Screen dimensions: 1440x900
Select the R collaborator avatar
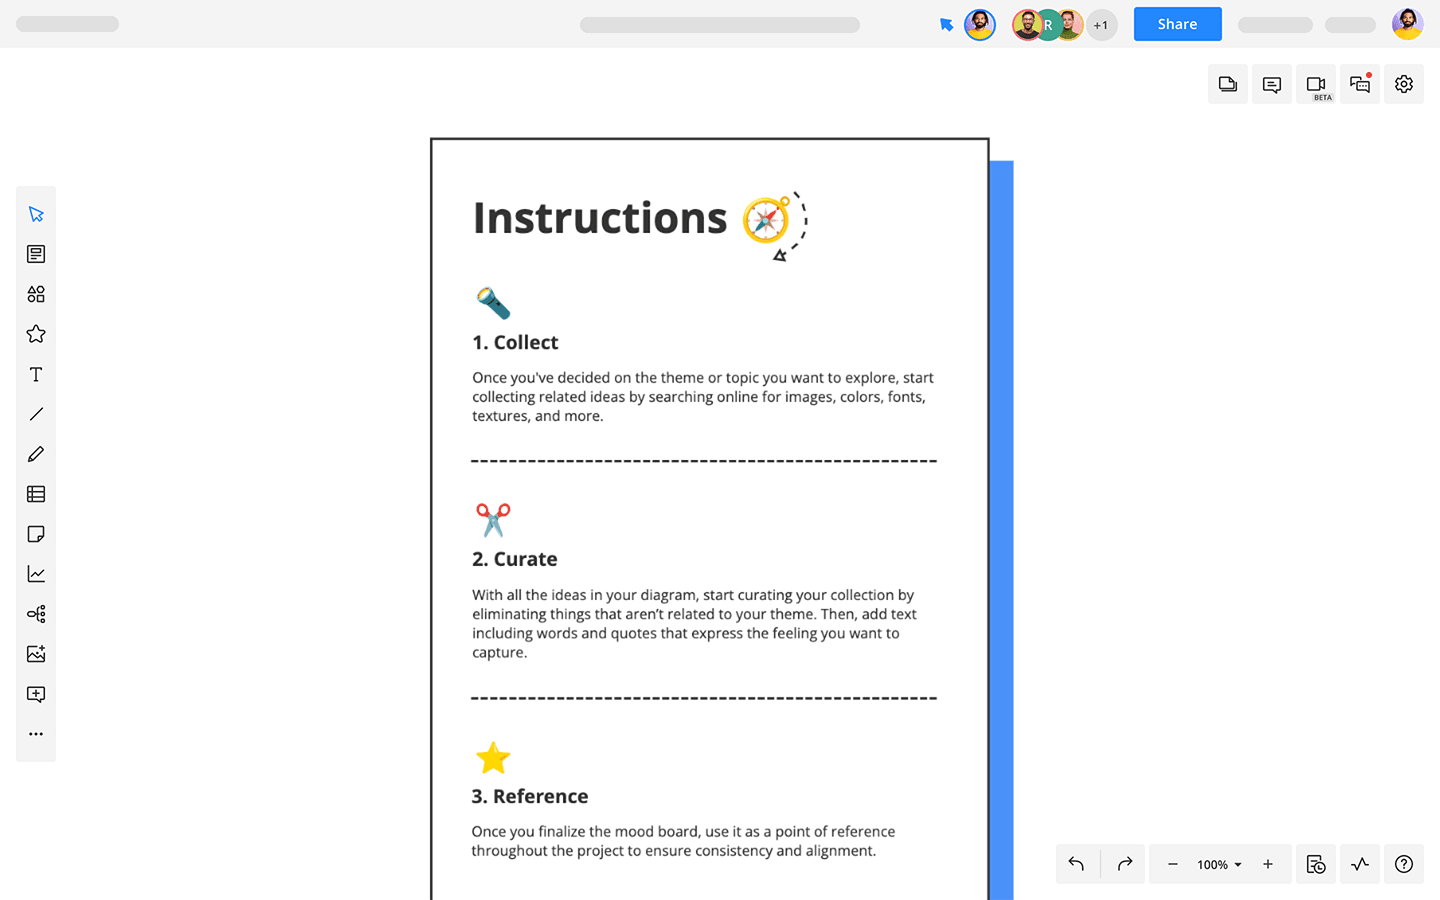click(1048, 25)
